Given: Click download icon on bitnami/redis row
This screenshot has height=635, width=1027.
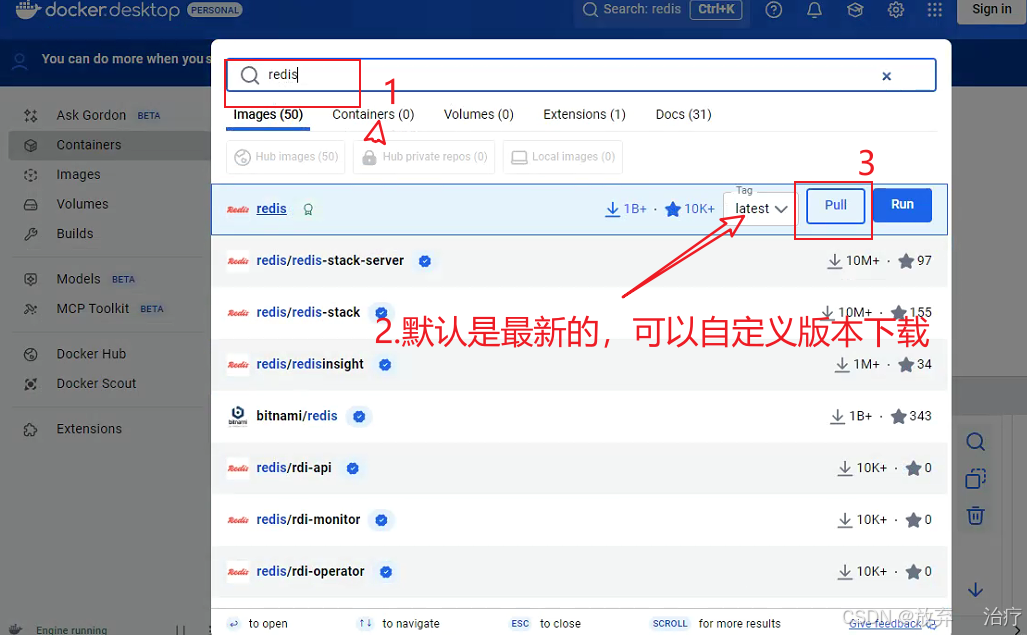Looking at the screenshot, I should click(837, 416).
